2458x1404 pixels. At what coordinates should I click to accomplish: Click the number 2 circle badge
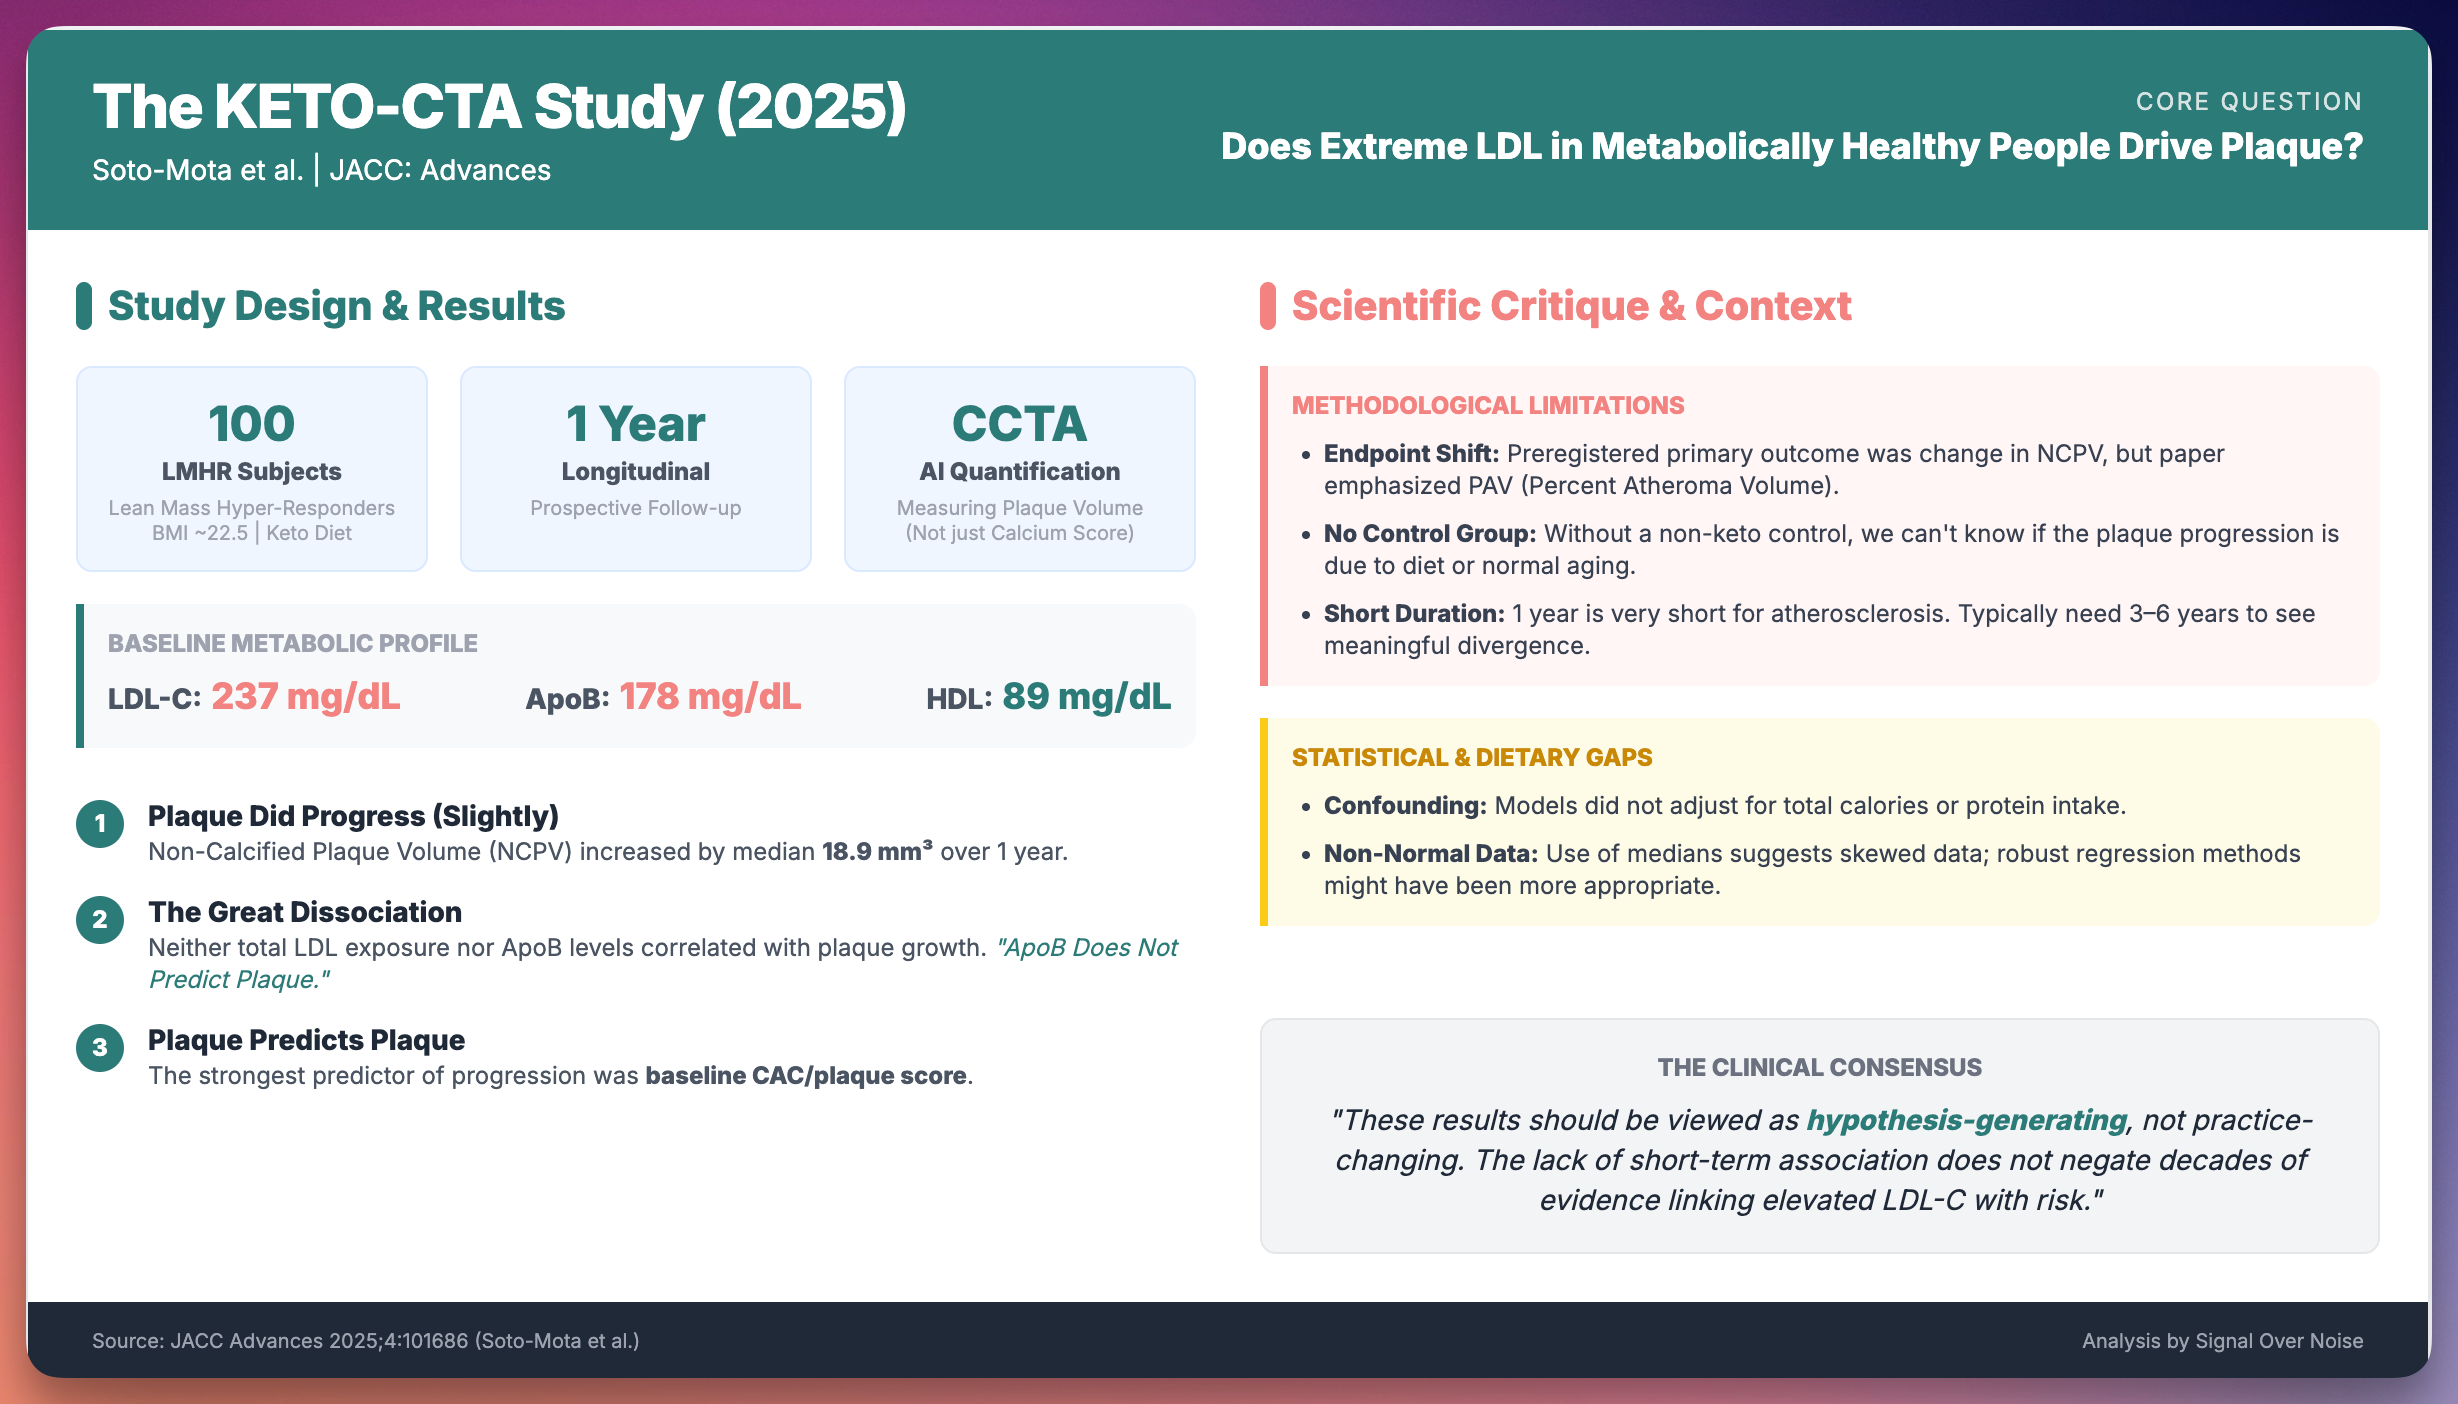click(x=100, y=920)
